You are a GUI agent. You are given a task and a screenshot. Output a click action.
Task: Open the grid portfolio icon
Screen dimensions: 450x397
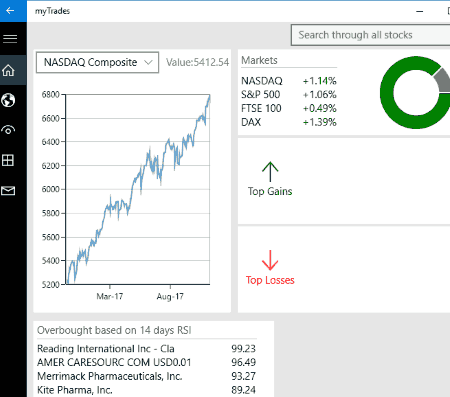pos(8,160)
